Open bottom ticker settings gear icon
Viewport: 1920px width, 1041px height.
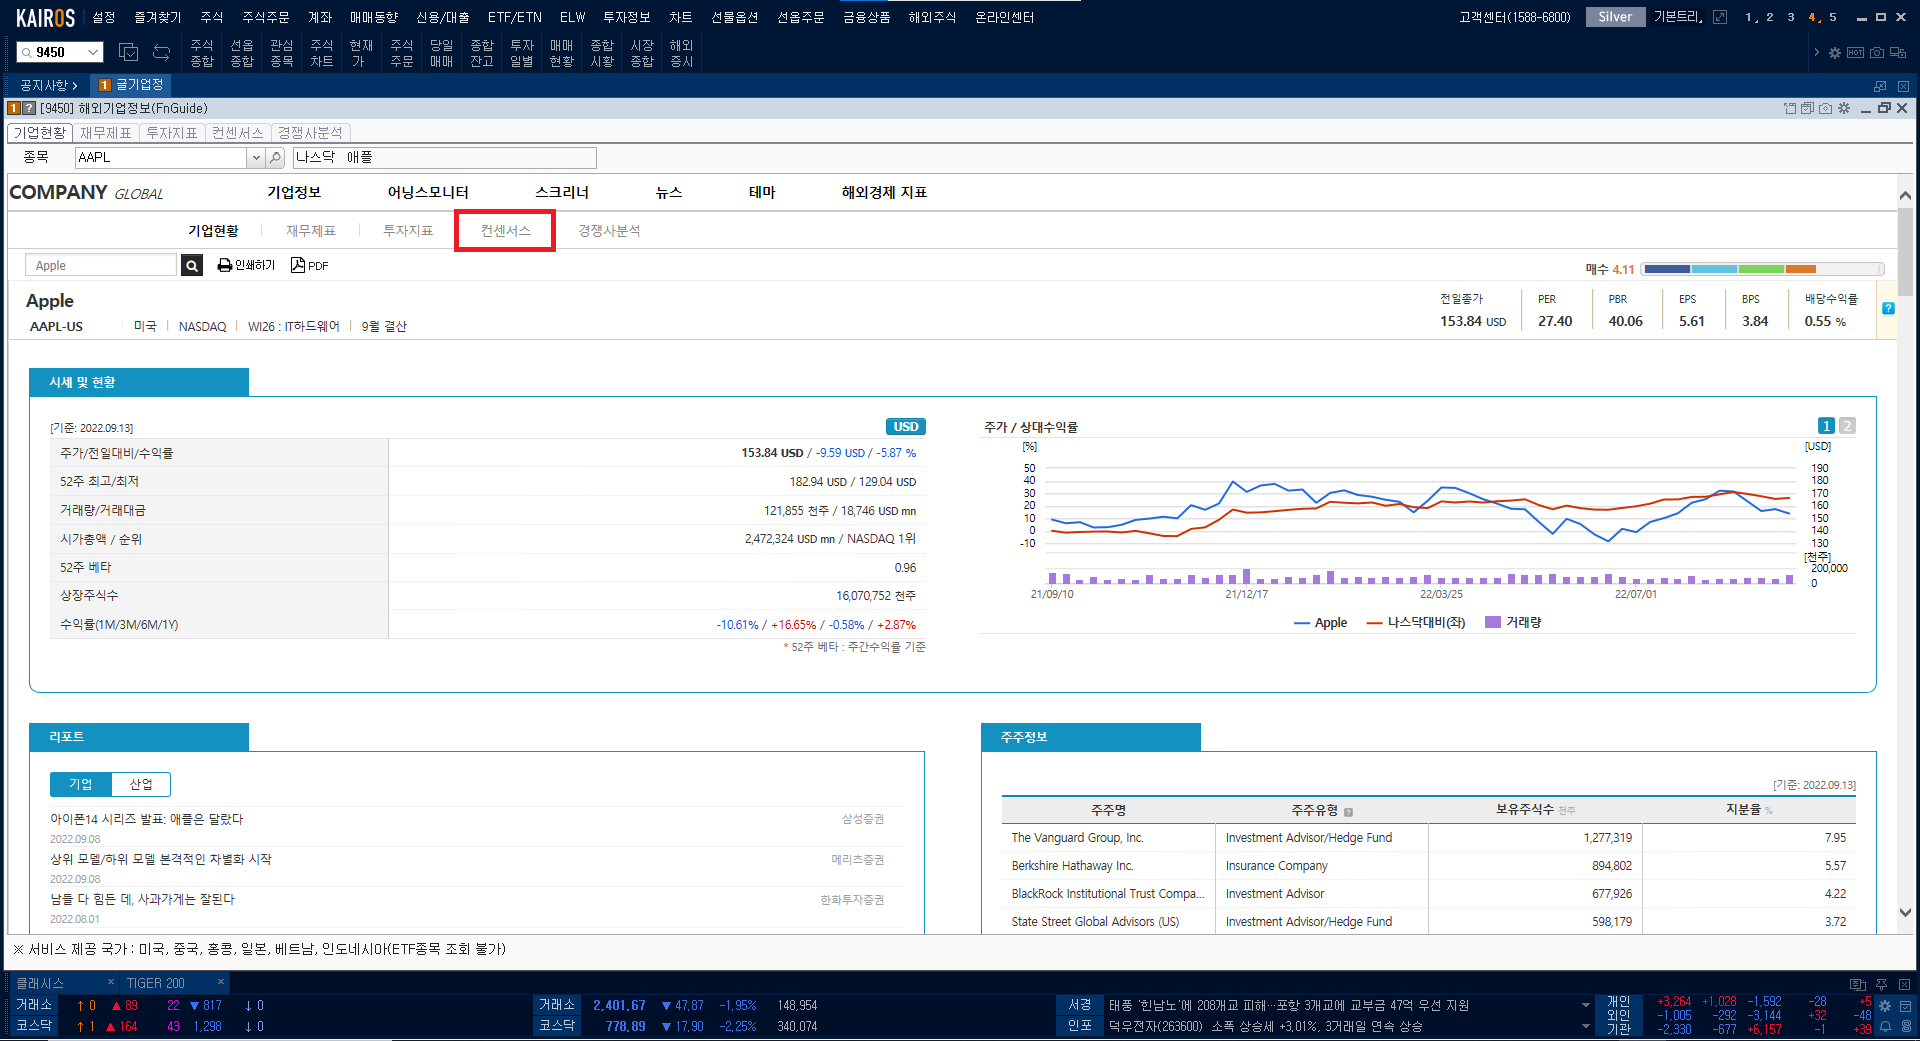pyautogui.click(x=1885, y=1006)
